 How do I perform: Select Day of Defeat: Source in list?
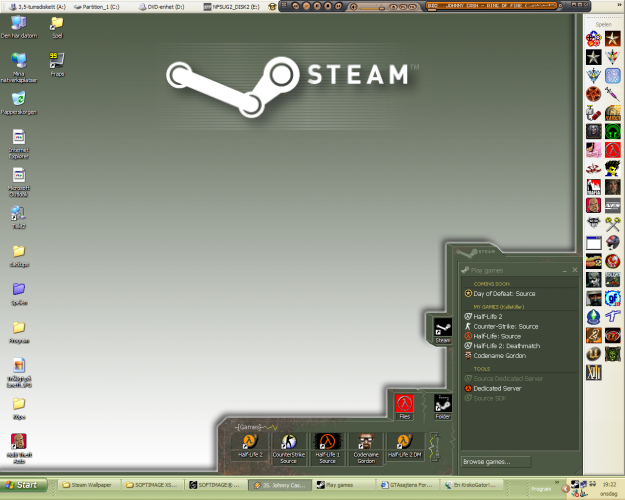[505, 294]
